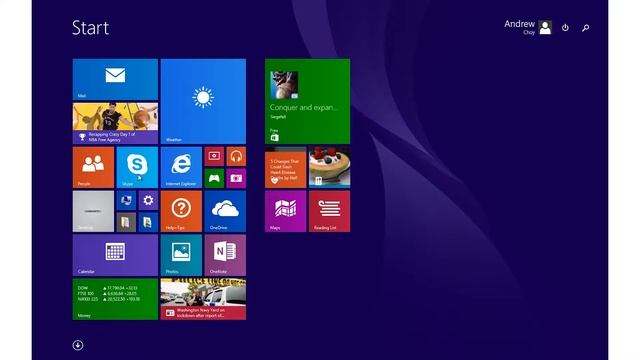The height and width of the screenshot is (360, 640).
Task: Open the Sports tile about NBA Free Agency
Action: 115,123
